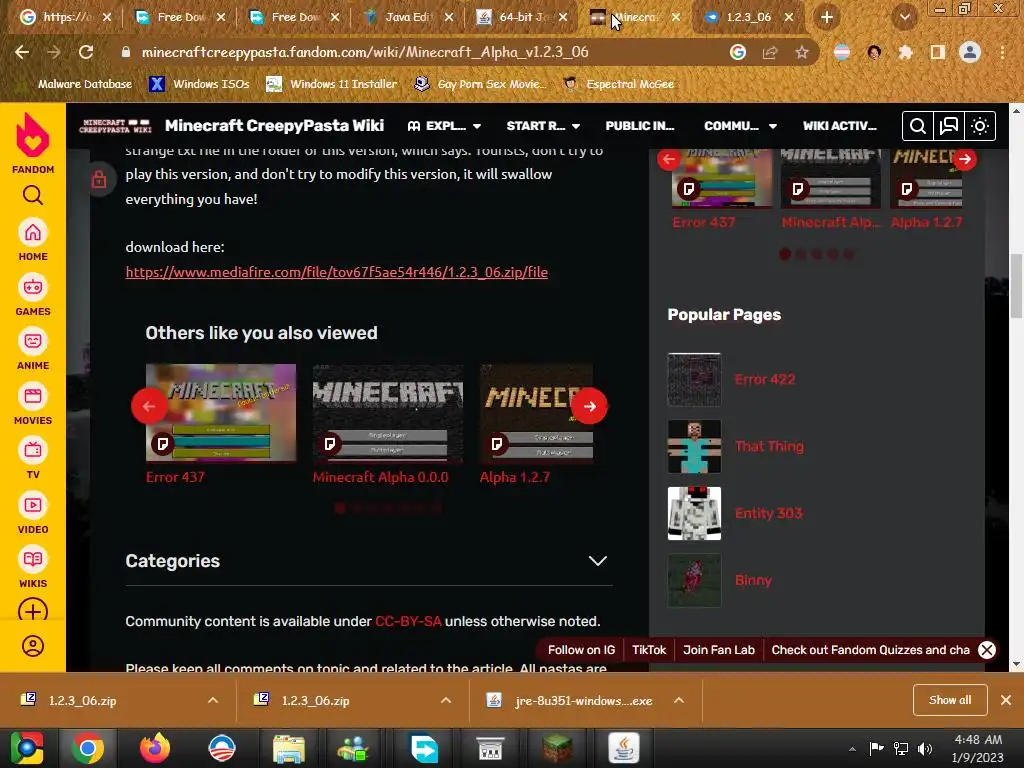Open the Error 422 popular page link
The image size is (1024, 768).
[x=765, y=379]
